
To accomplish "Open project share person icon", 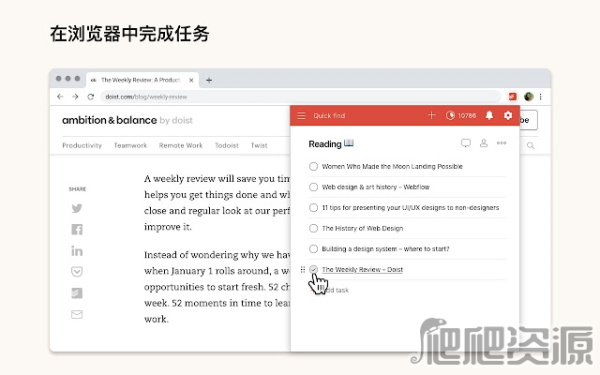I will click(484, 143).
